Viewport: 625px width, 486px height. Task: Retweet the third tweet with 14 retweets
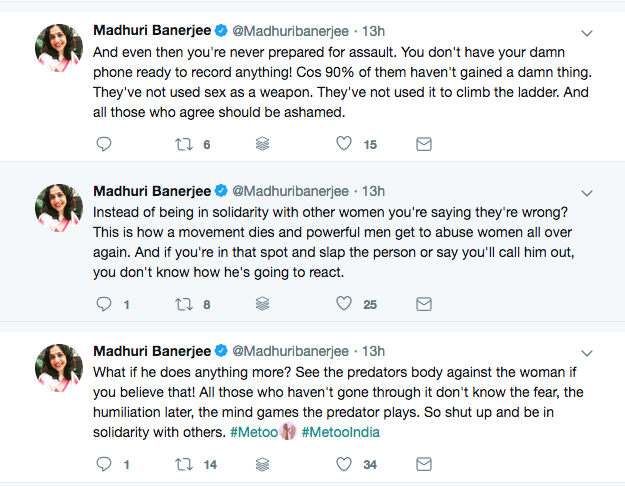[x=182, y=464]
